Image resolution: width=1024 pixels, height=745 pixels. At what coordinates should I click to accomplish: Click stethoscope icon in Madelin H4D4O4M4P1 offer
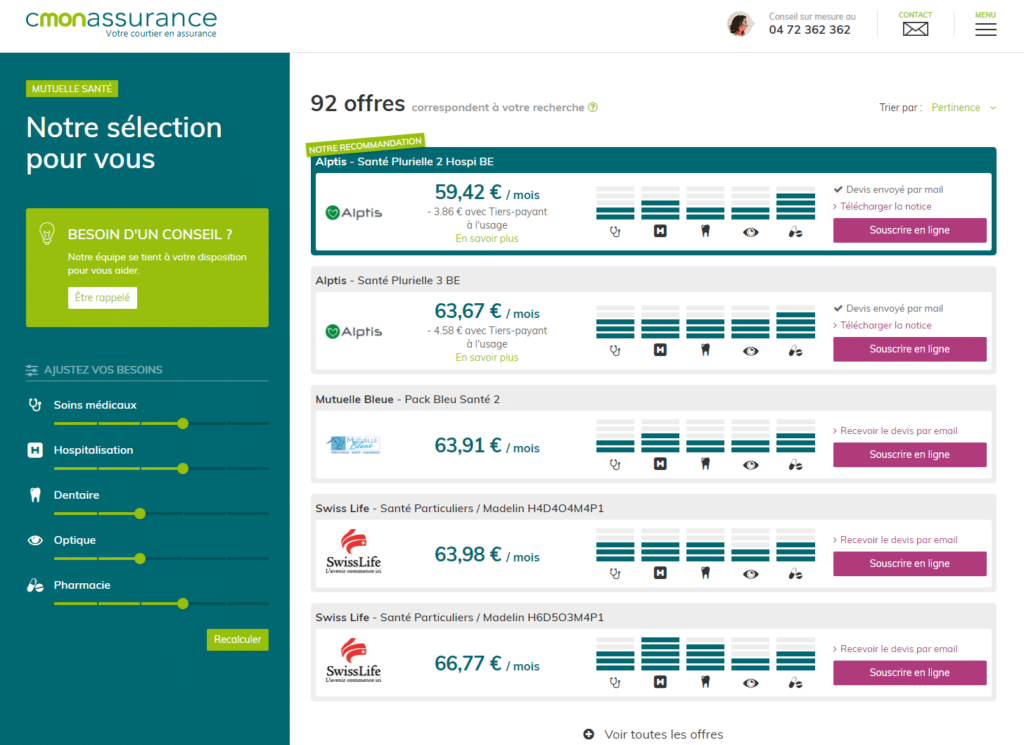tap(615, 573)
